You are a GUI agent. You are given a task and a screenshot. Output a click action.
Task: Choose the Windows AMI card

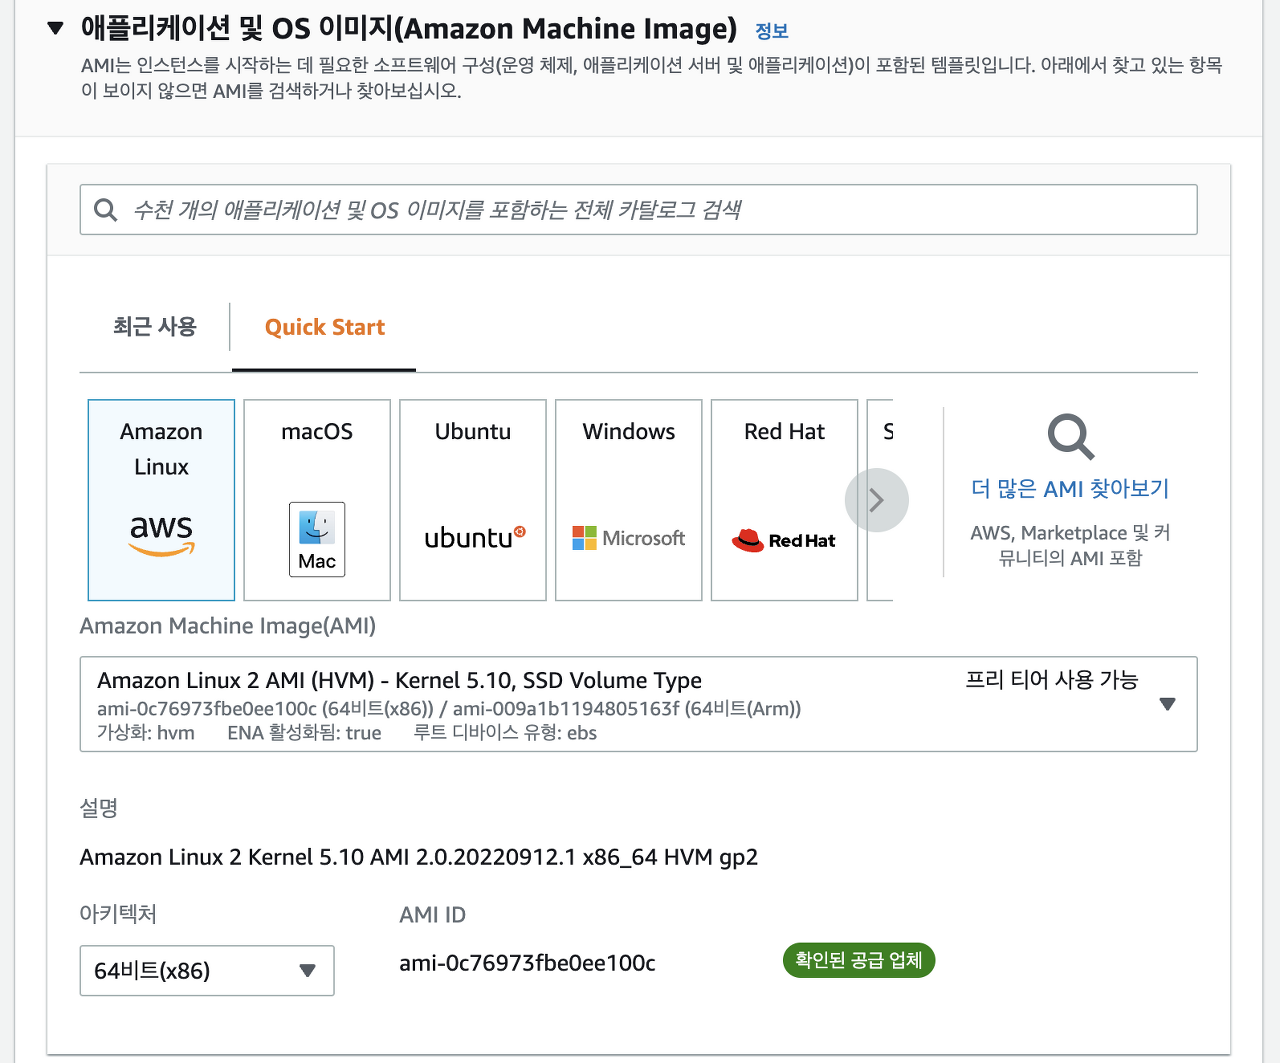629,500
